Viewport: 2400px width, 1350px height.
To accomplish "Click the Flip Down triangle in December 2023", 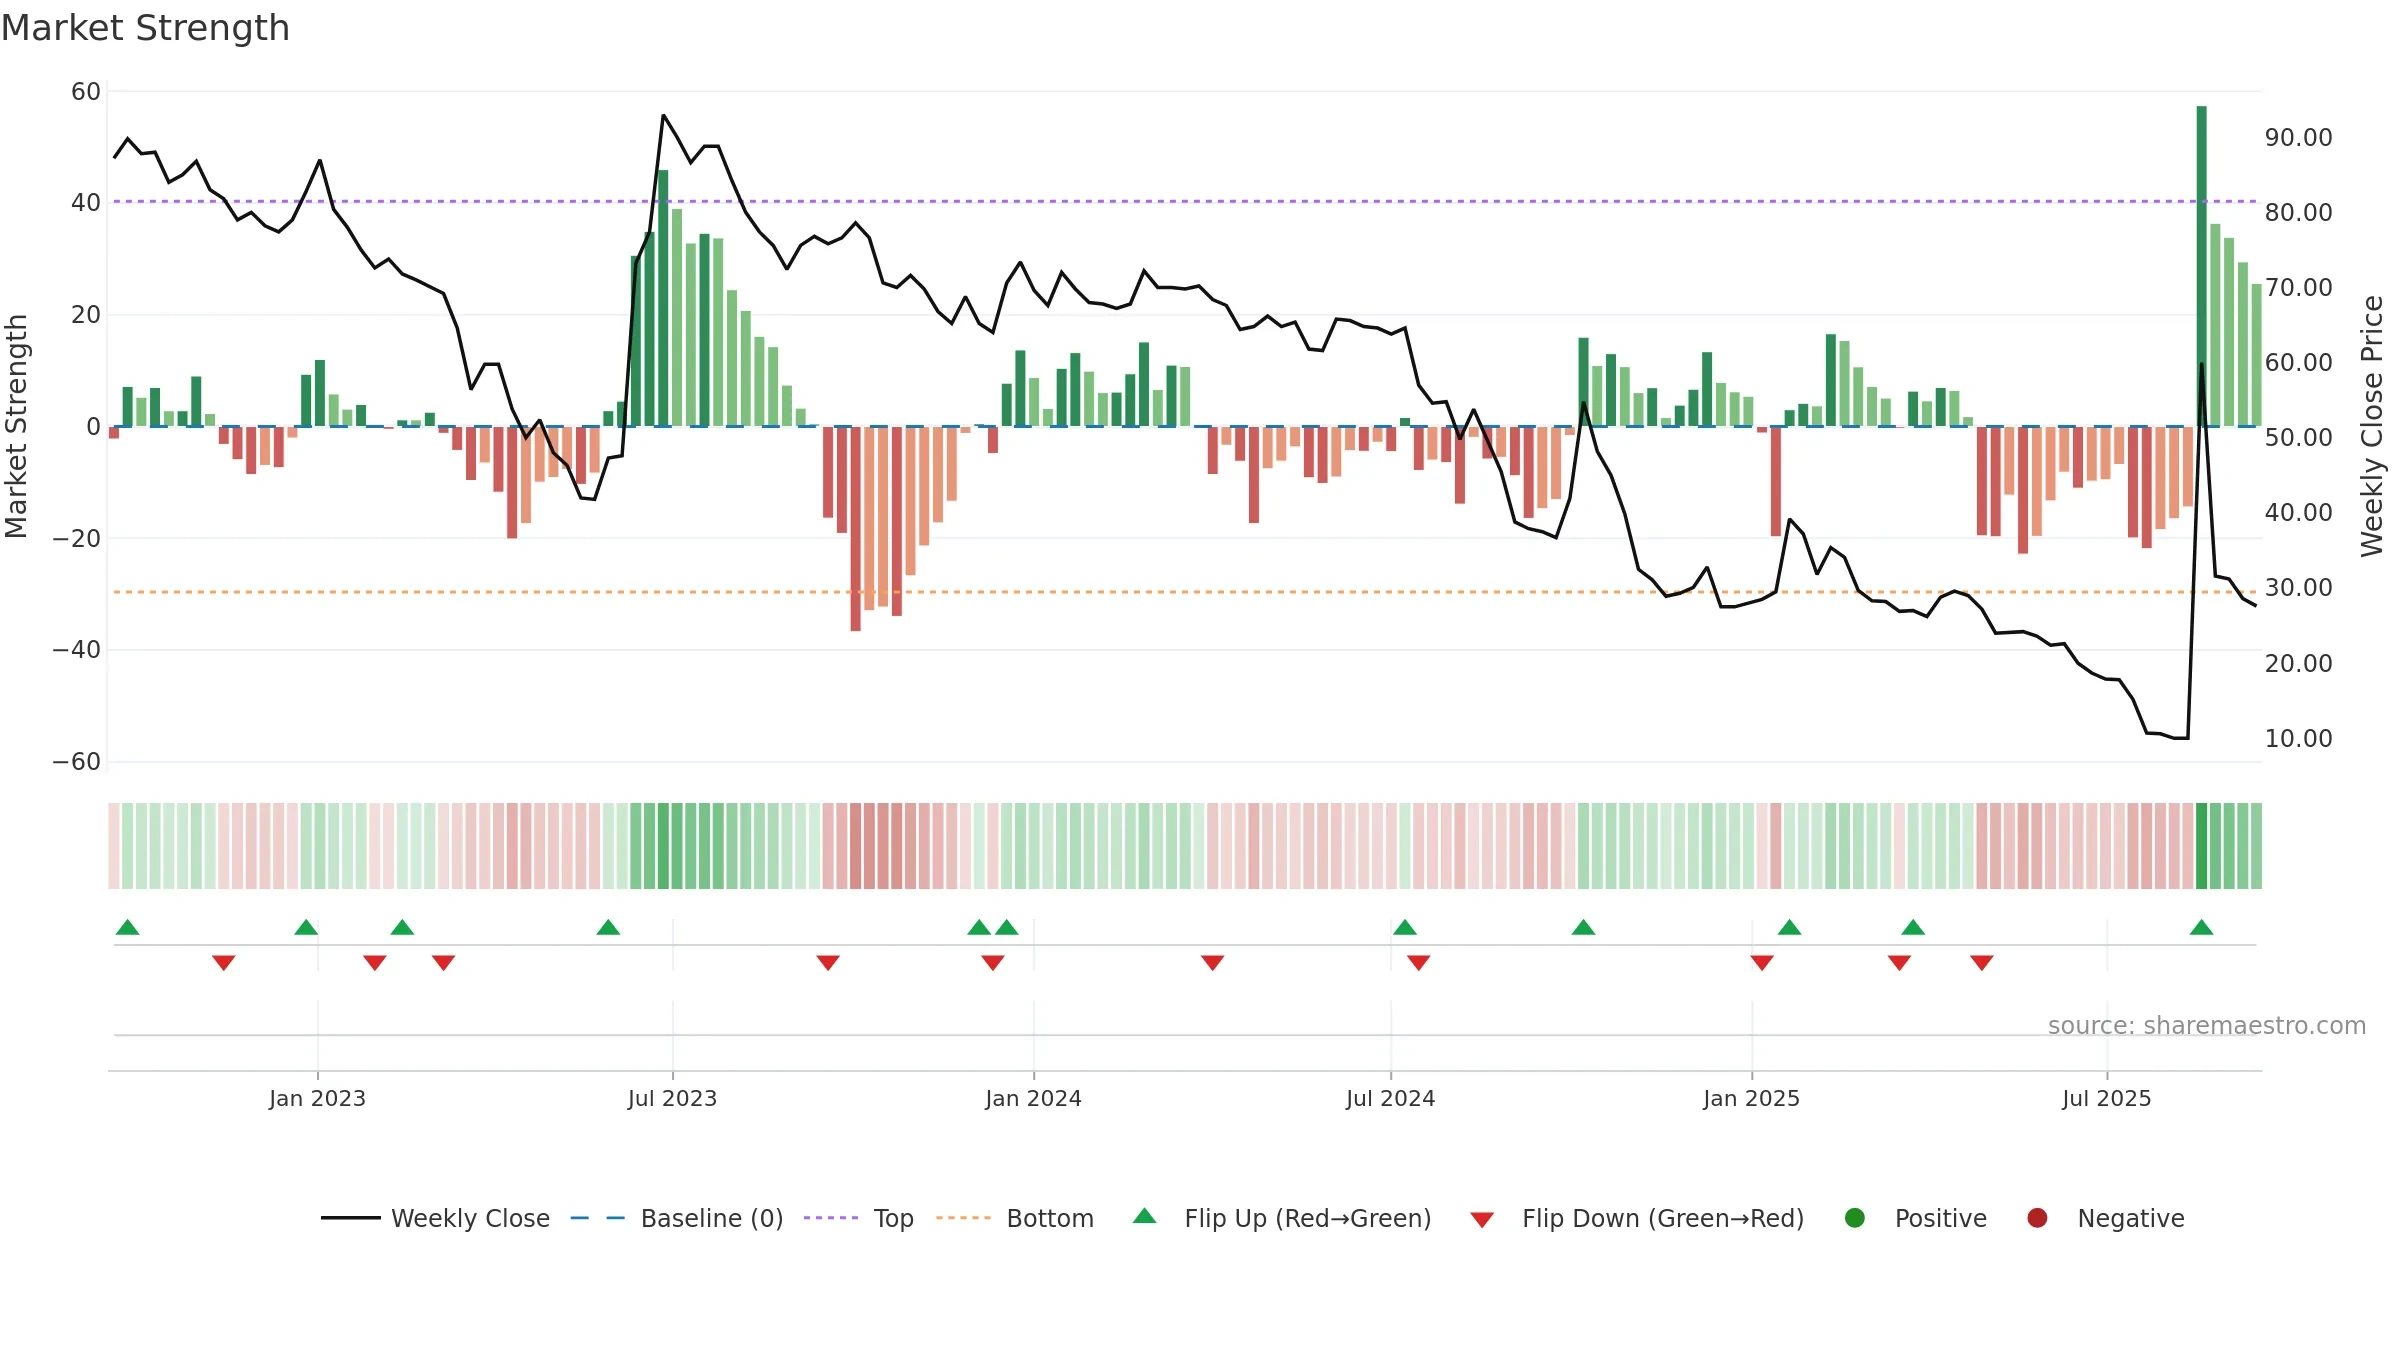I will (993, 962).
